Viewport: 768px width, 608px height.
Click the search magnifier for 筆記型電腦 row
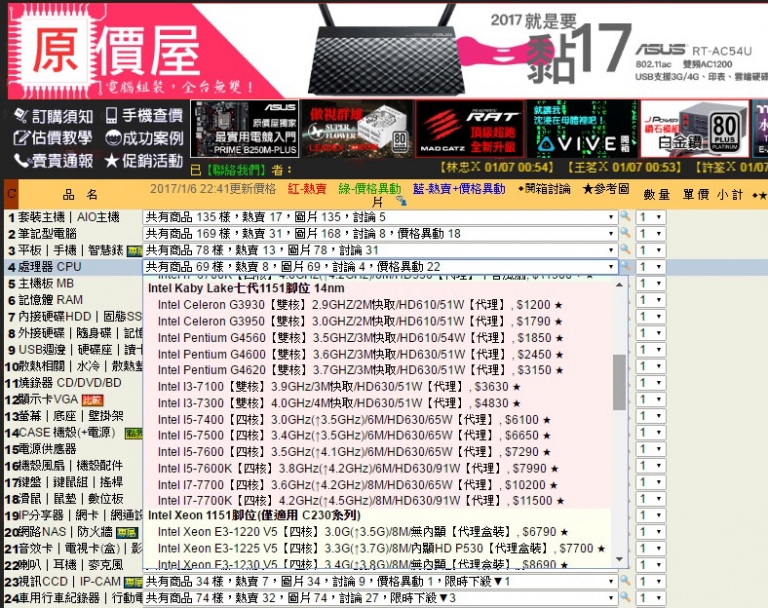tap(625, 233)
